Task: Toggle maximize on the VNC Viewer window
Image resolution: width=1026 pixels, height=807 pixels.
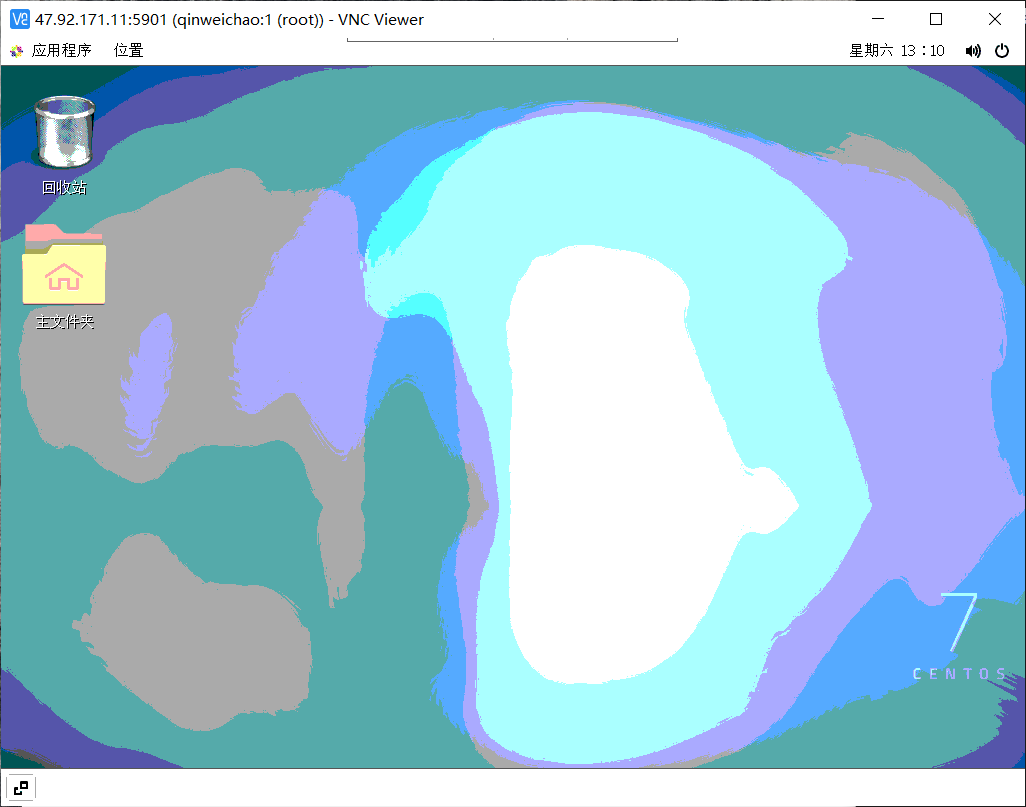Action: click(x=935, y=19)
